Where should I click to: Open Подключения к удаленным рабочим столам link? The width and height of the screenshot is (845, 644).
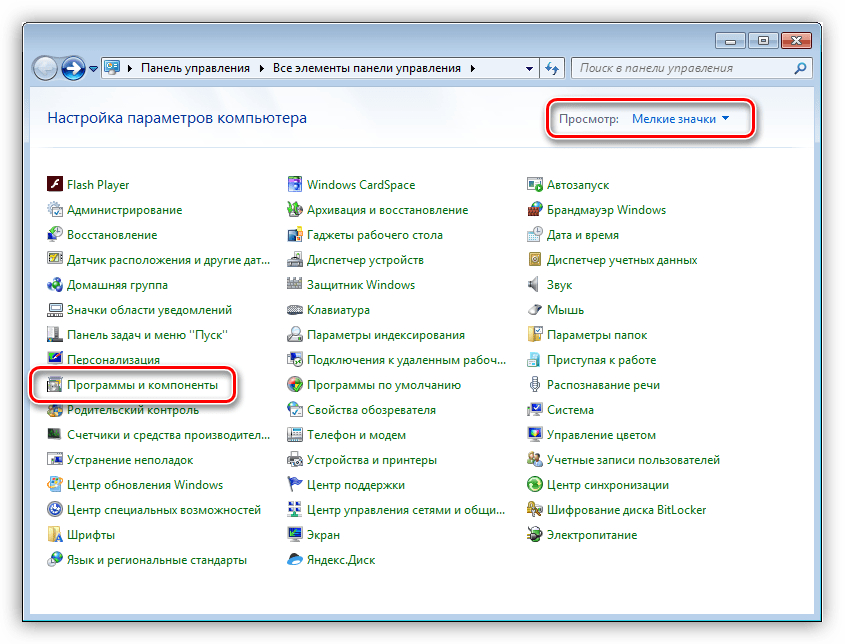point(406,360)
